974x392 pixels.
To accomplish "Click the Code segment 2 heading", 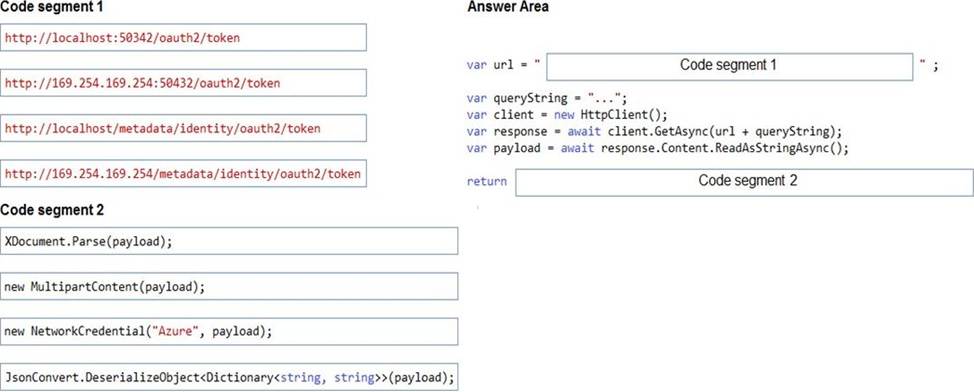I will 52,210.
